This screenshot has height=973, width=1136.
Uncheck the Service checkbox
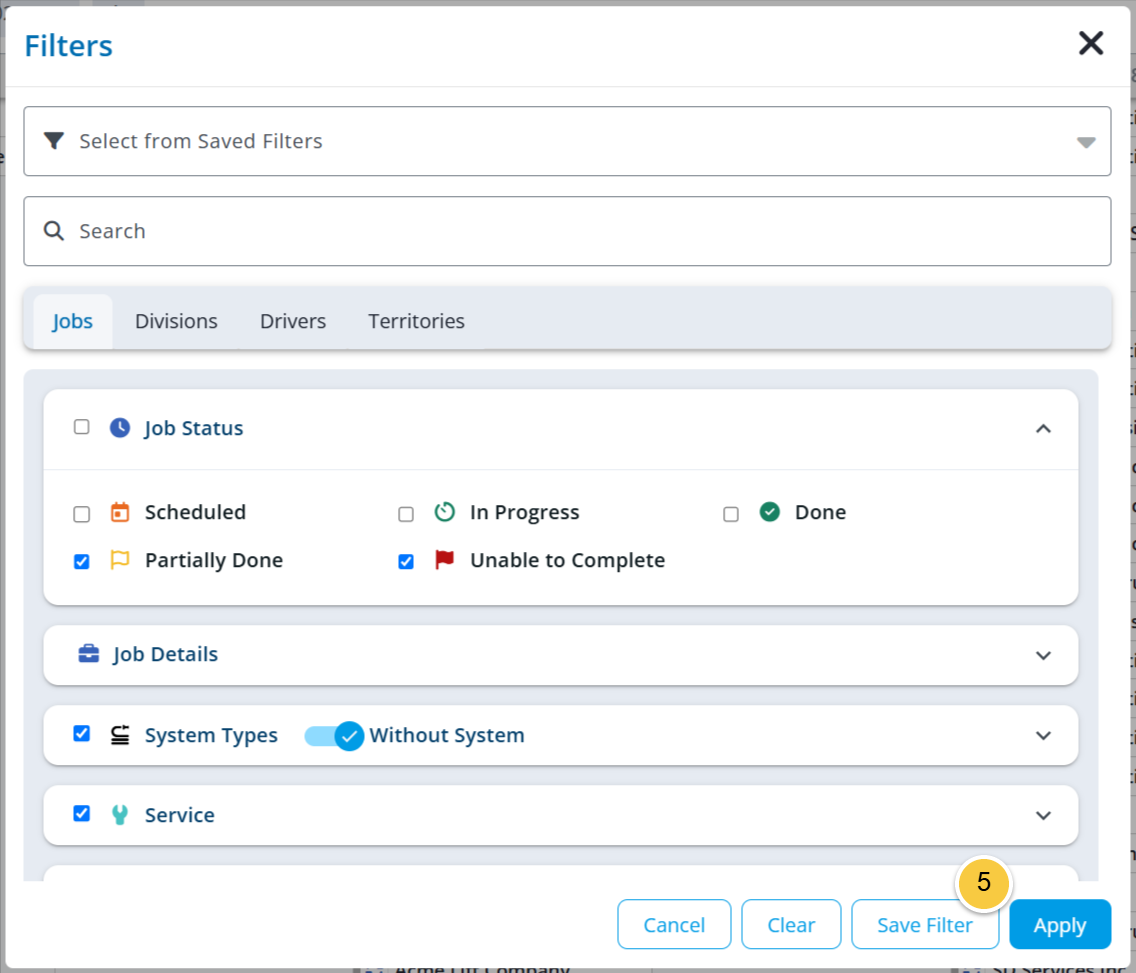pos(82,814)
